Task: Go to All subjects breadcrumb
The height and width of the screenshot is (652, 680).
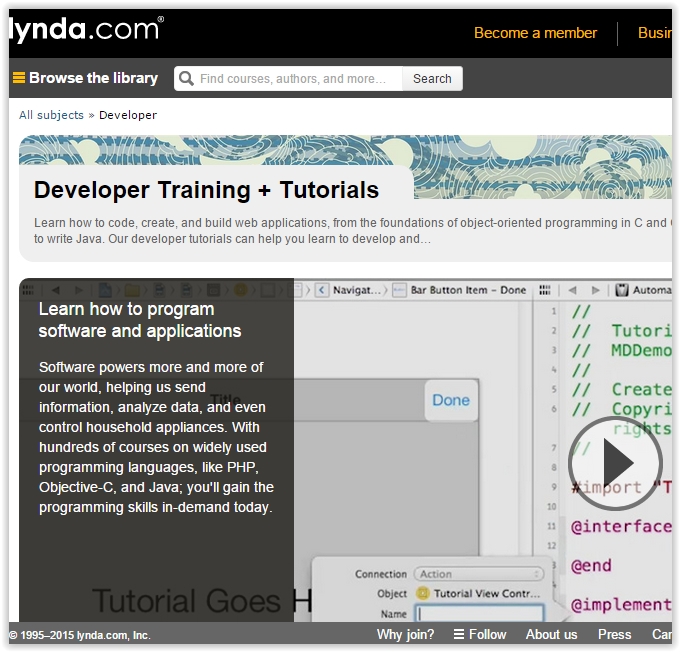Action: [51, 115]
